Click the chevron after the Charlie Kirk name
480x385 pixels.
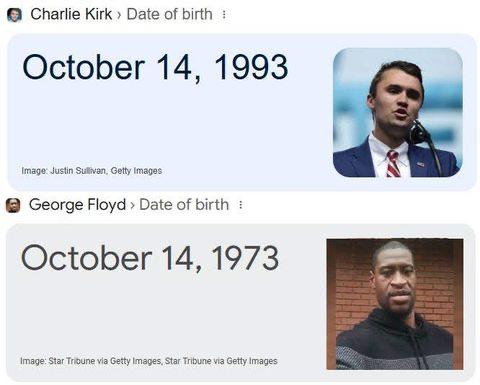(x=119, y=15)
